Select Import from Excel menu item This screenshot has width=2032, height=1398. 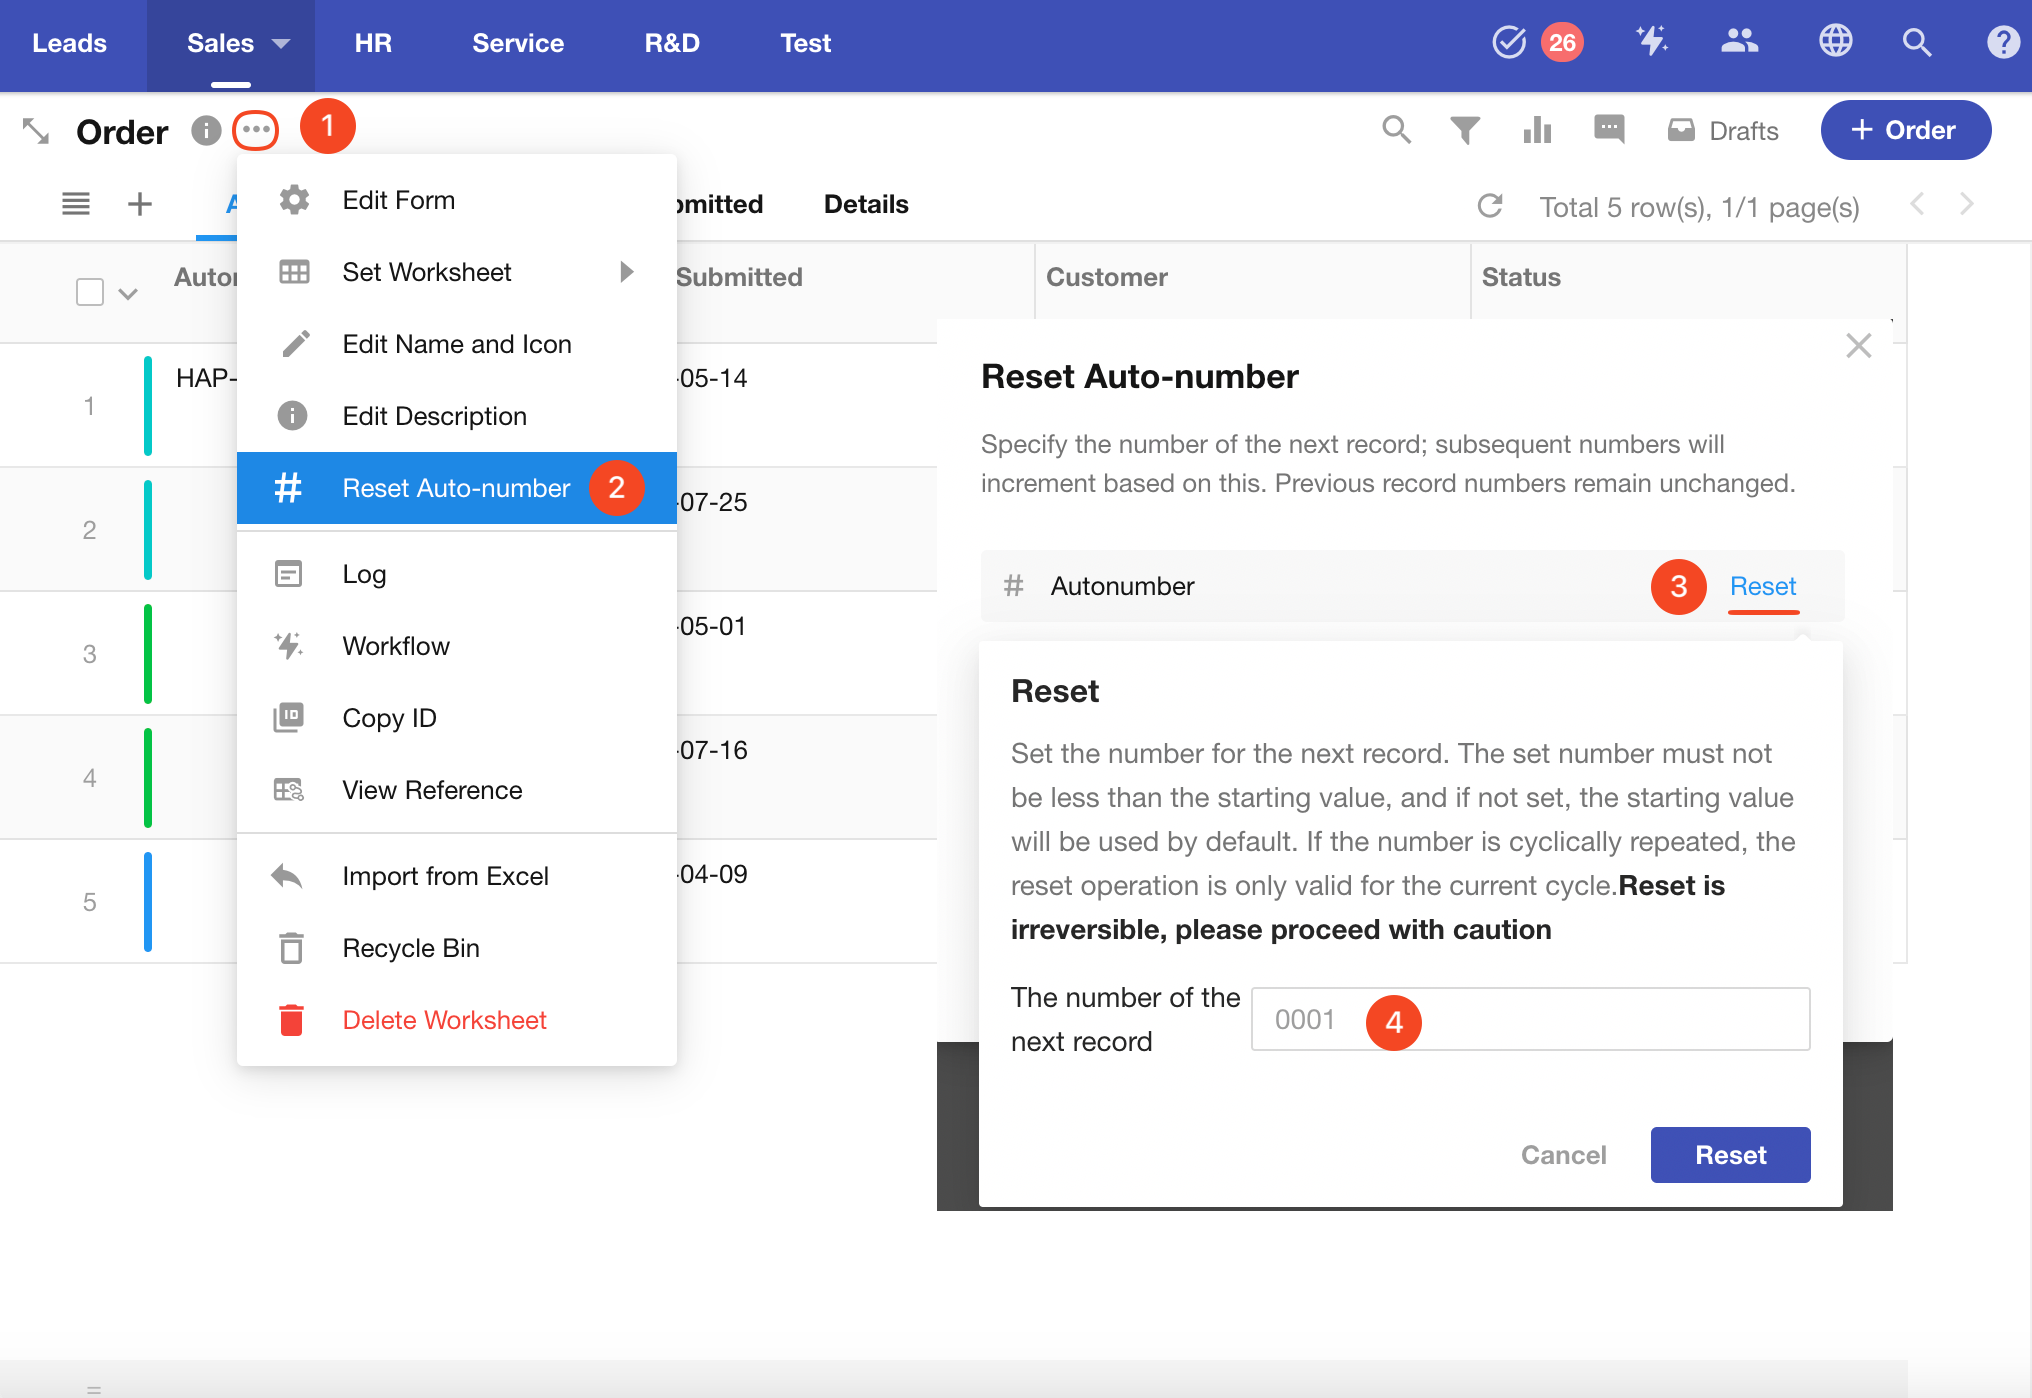(x=445, y=876)
